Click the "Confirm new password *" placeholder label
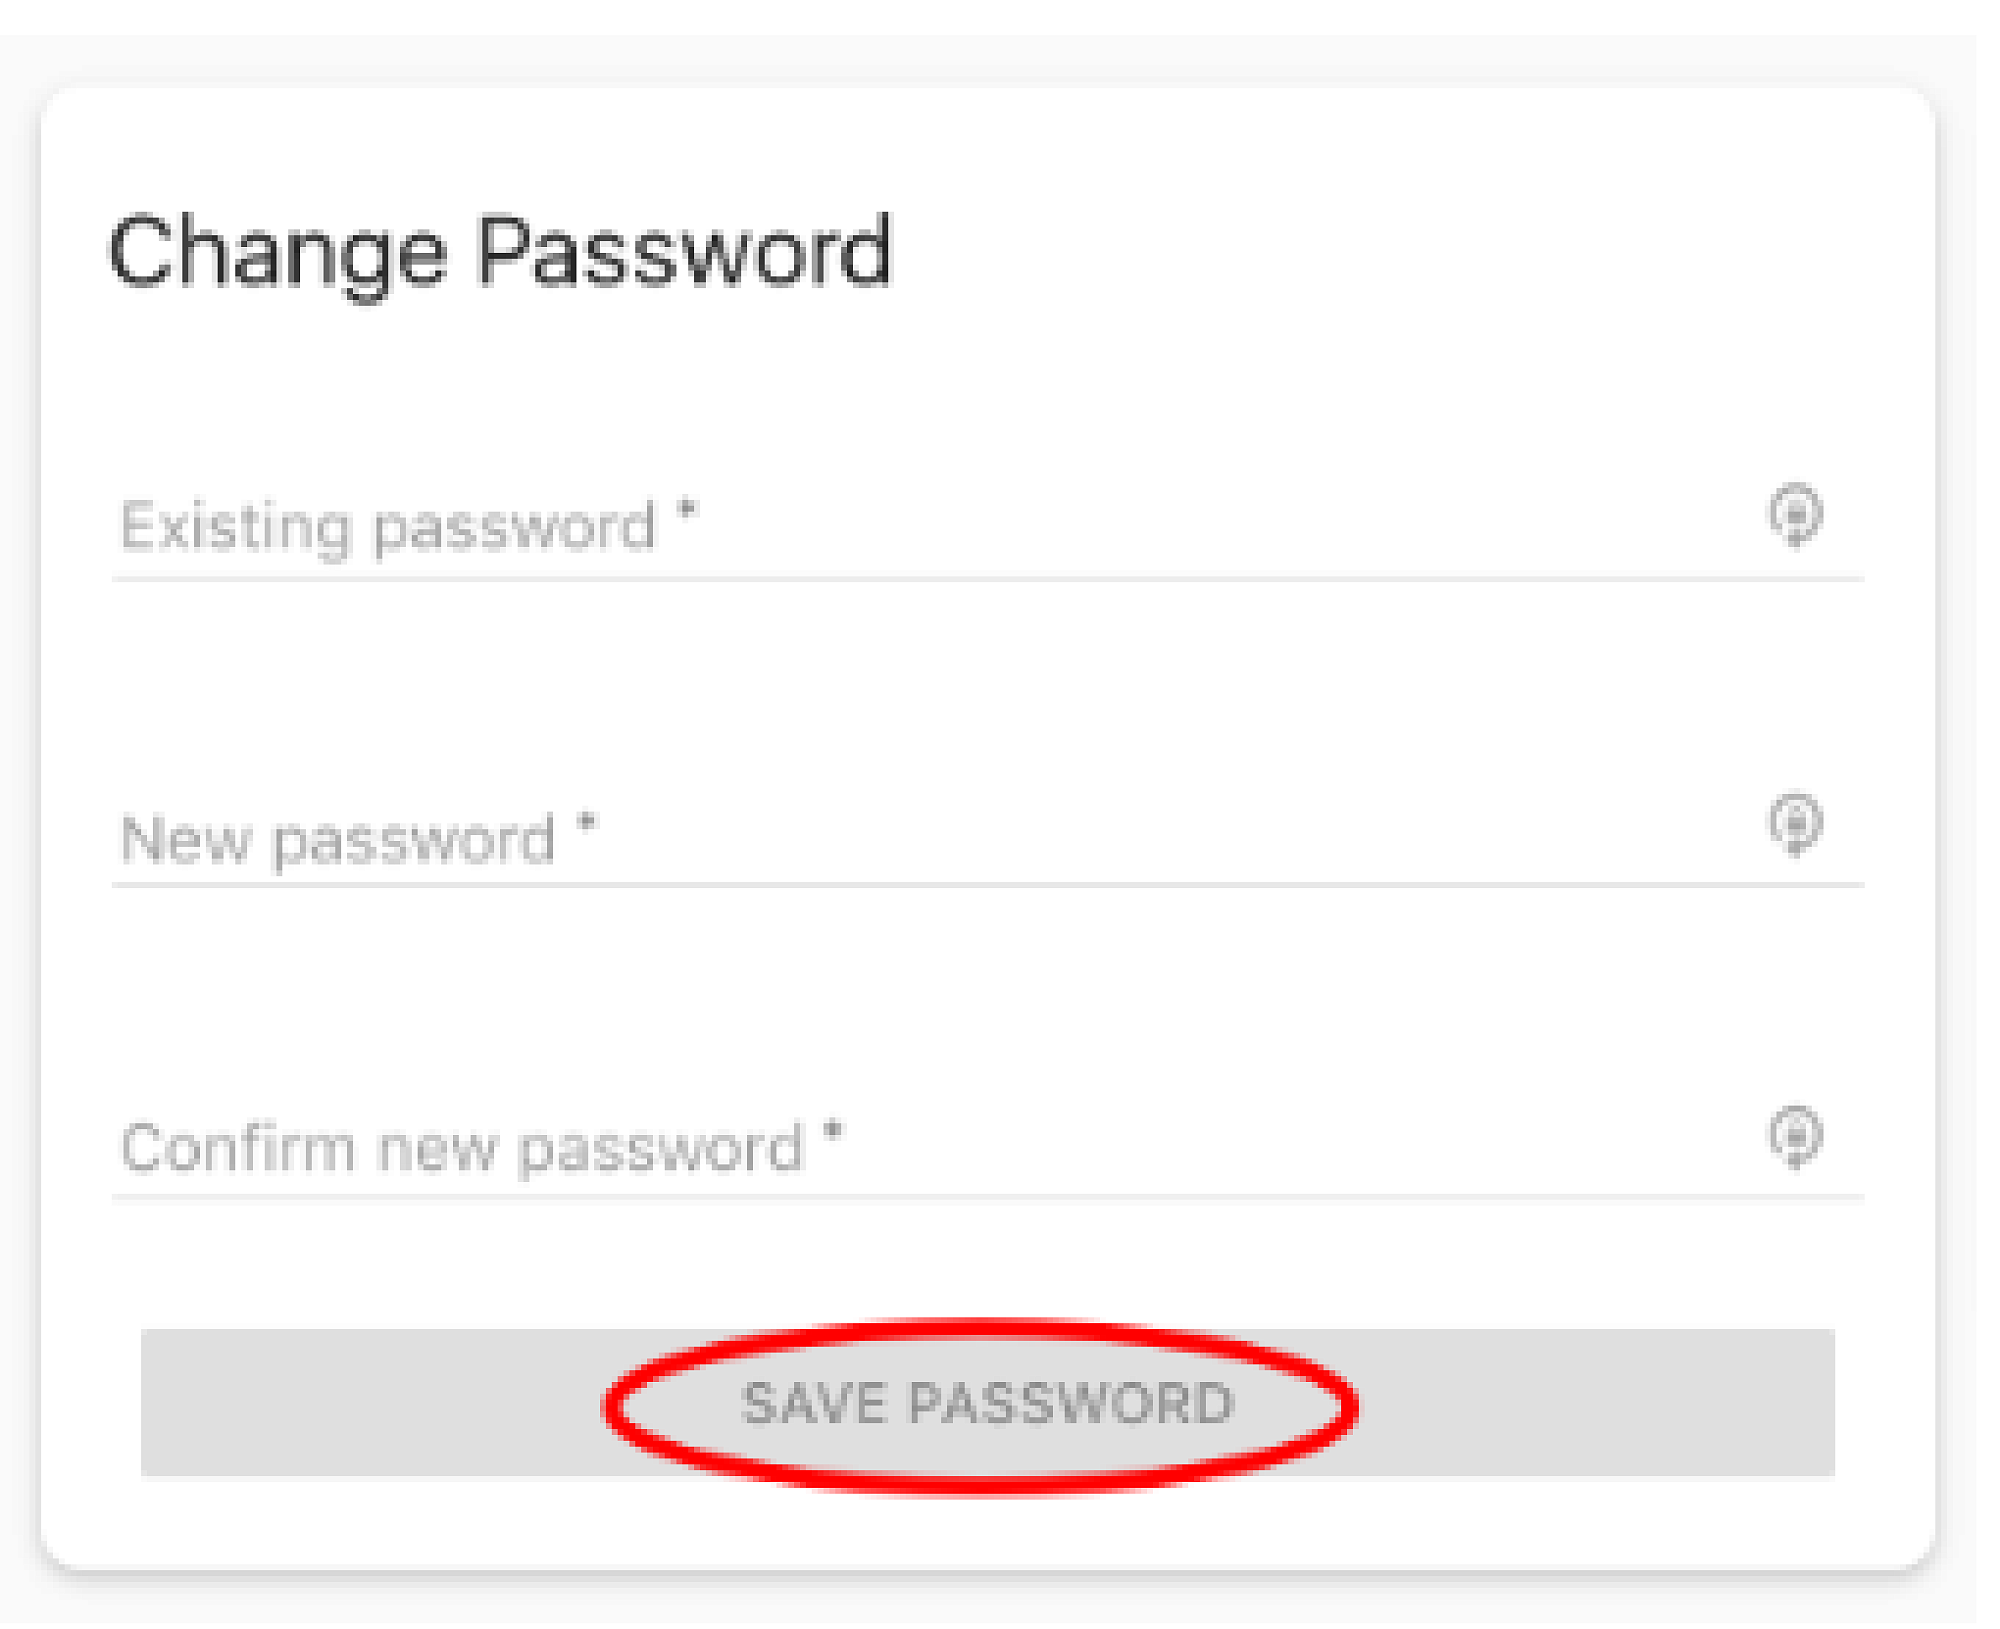This screenshot has width=2000, height=1629. 481,1147
